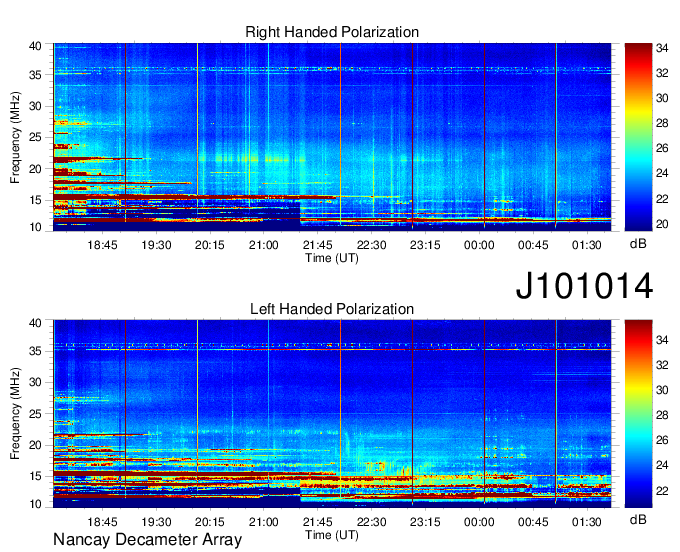Viewport: 680px width, 552px height.
Task: Click the 01:30 tick on bottom time axis
Action: (586, 522)
